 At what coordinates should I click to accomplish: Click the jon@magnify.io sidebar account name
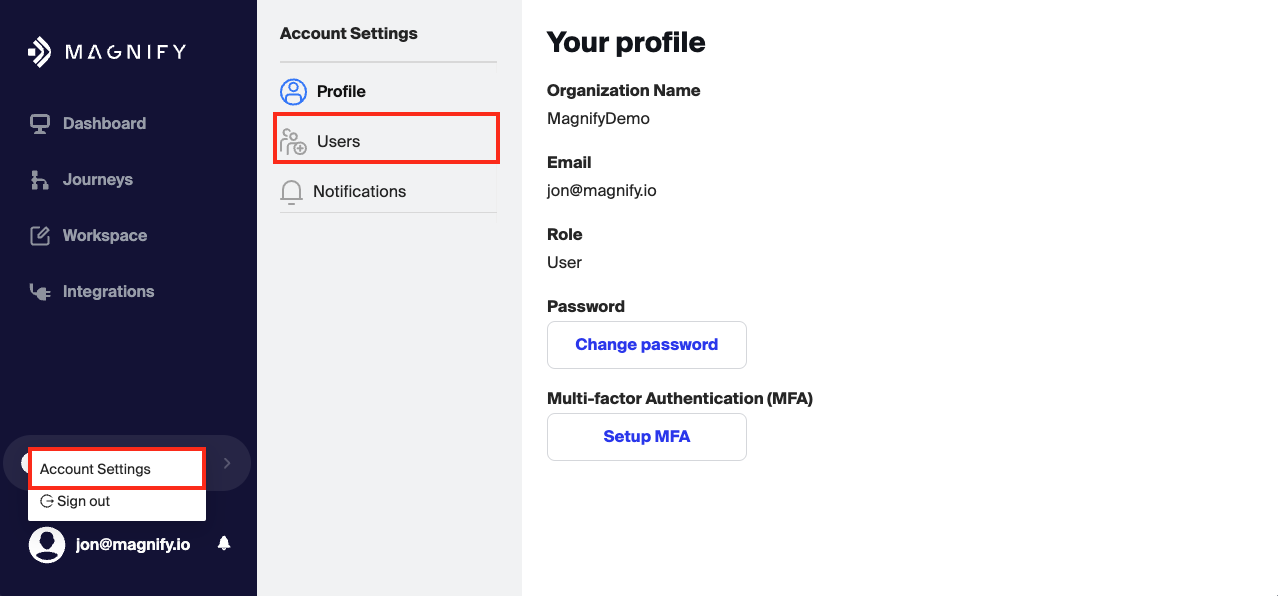pyautogui.click(x=133, y=544)
